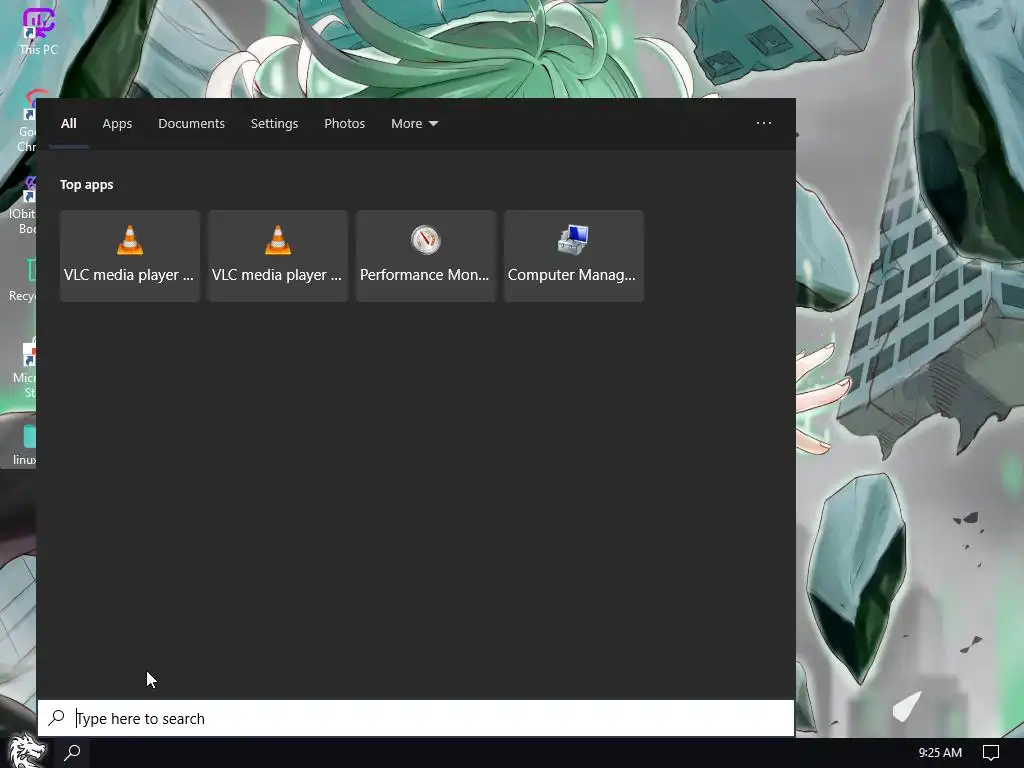The height and width of the screenshot is (768, 1024).
Task: Switch to the Apps search tab
Action: pos(117,123)
